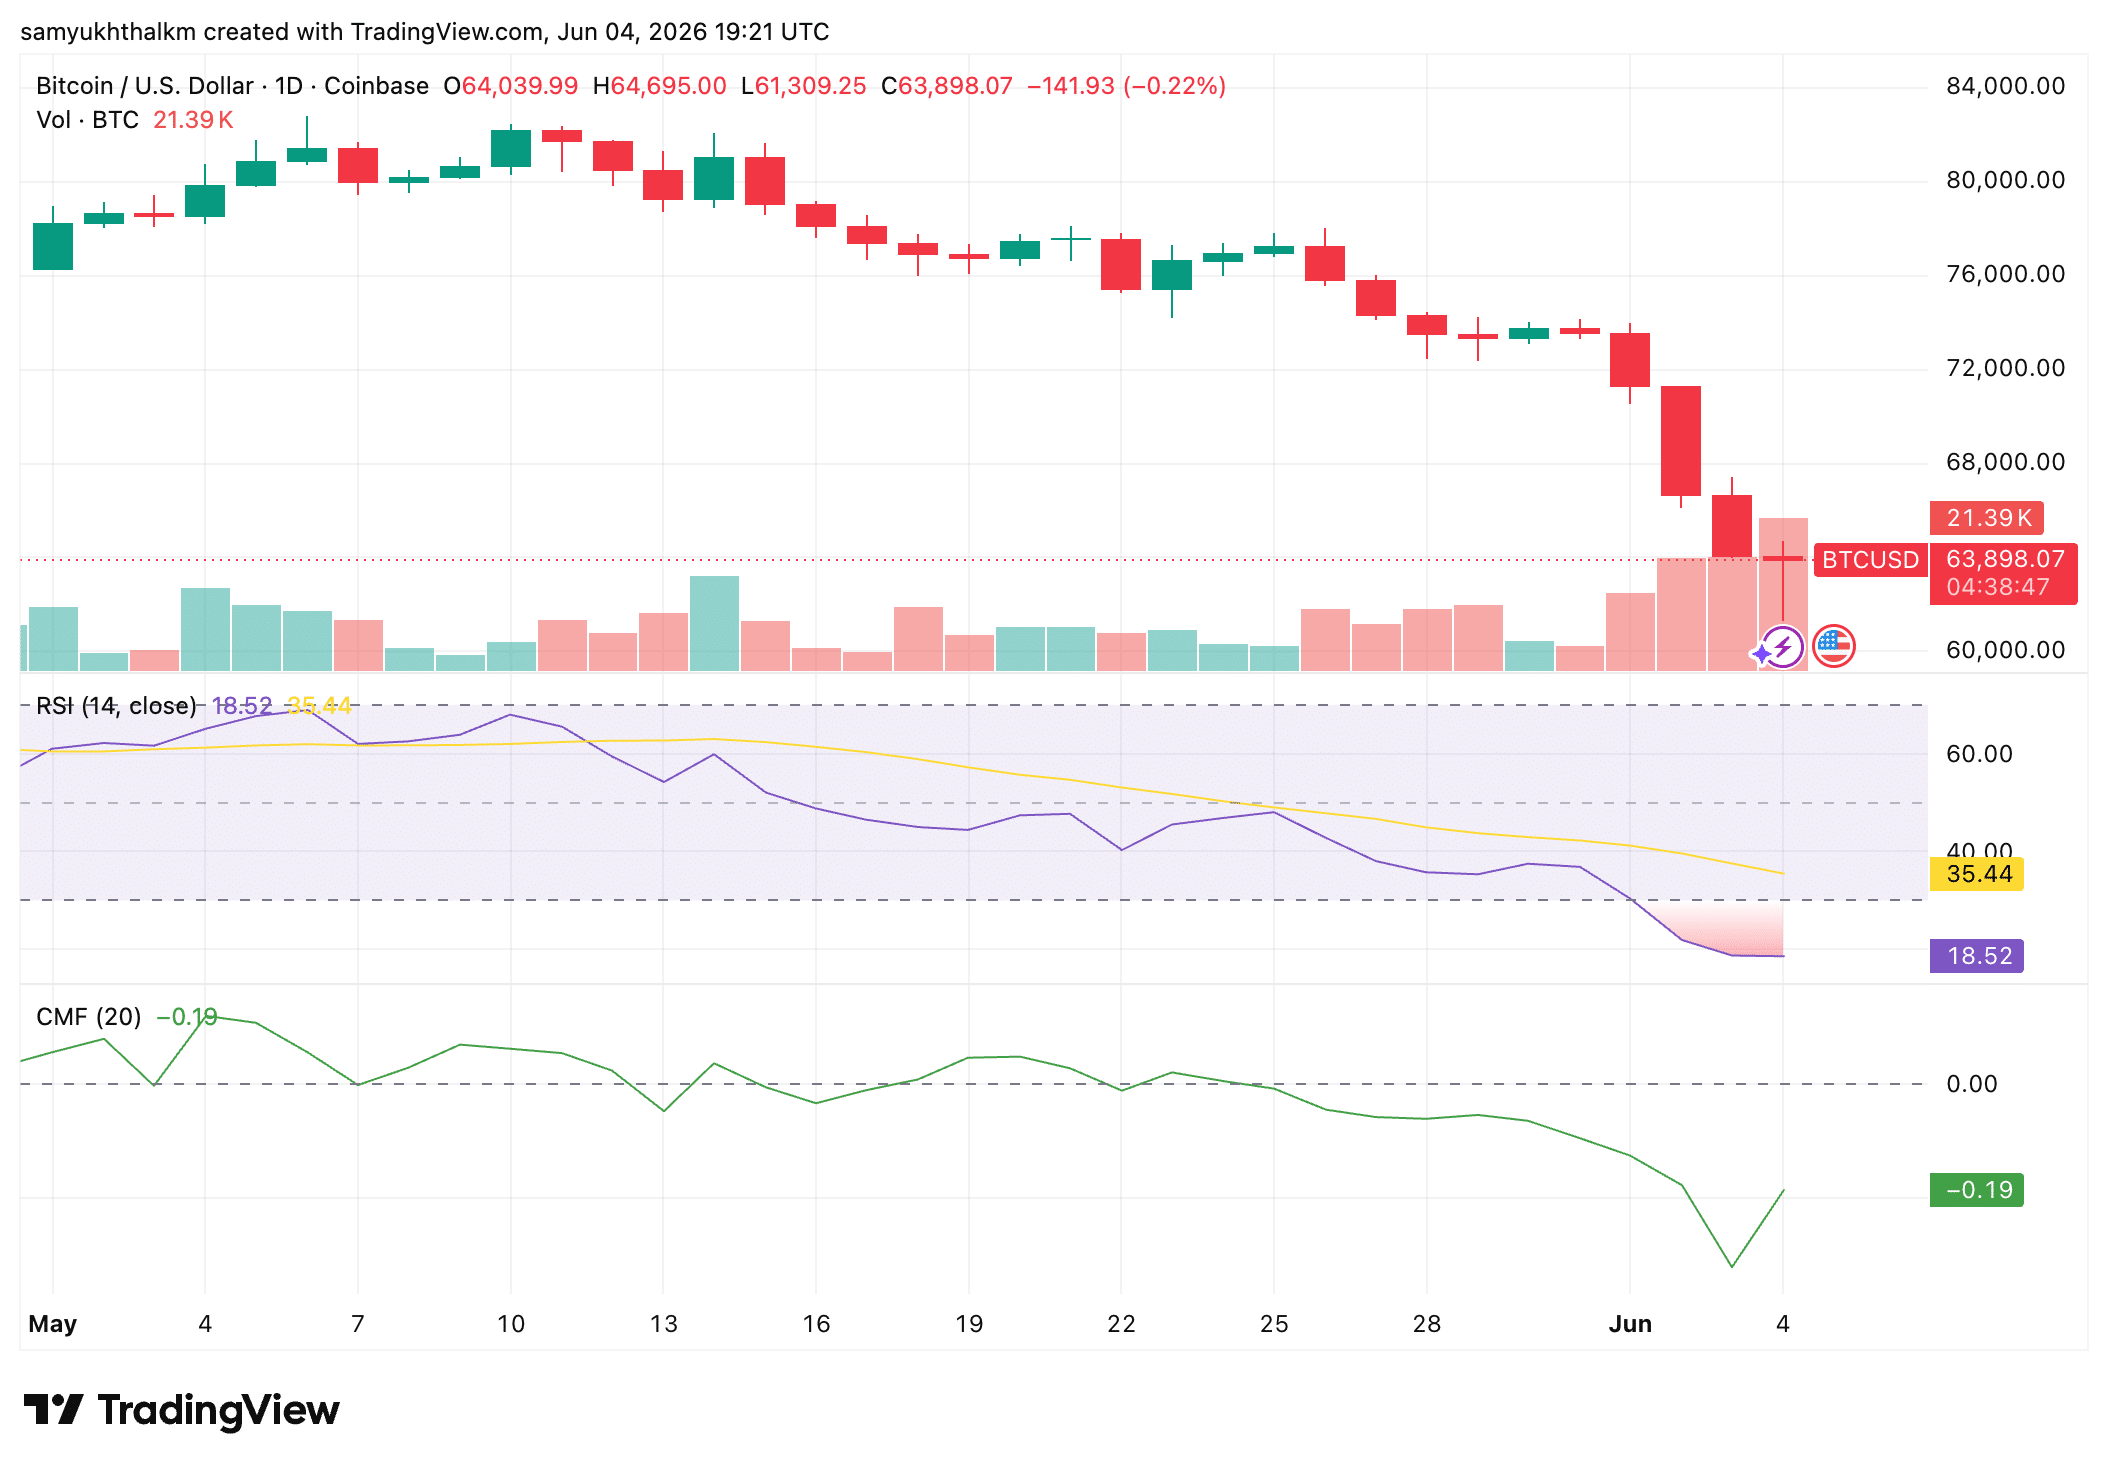The image size is (2108, 1470).
Task: Click the 60,000.00 price axis label
Action: pos(2005,650)
